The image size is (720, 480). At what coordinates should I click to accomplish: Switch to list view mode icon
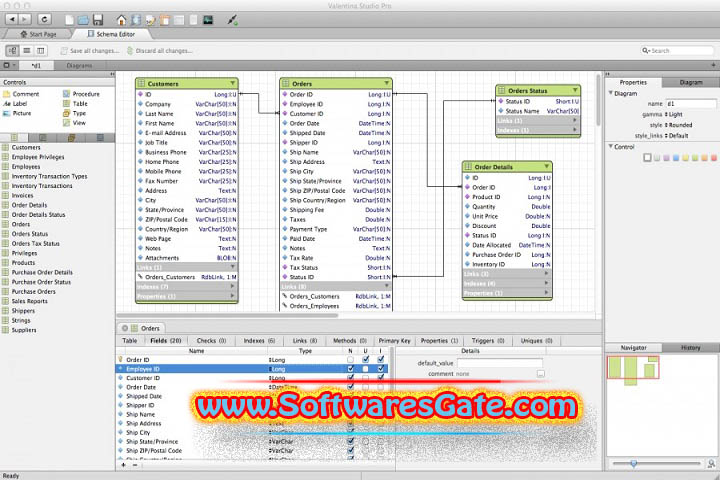click(27, 51)
